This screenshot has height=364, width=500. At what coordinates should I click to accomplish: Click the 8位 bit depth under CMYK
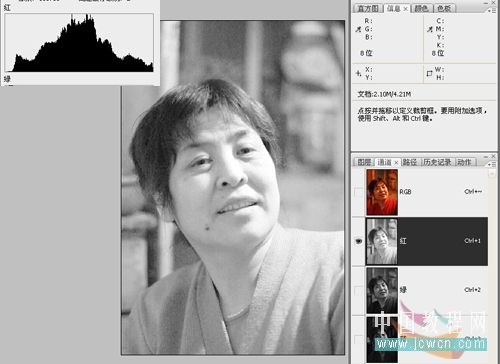coord(438,53)
